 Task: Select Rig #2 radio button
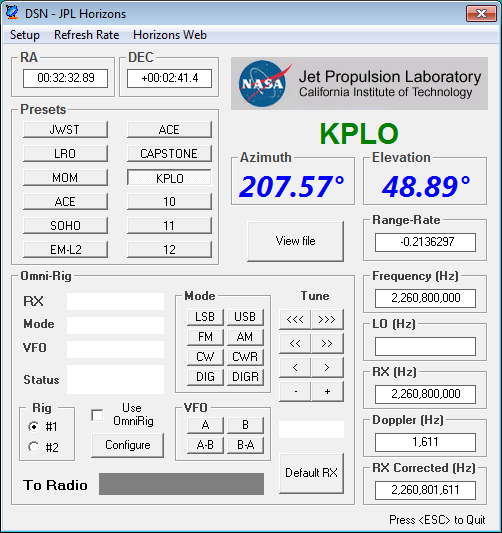coord(34,447)
